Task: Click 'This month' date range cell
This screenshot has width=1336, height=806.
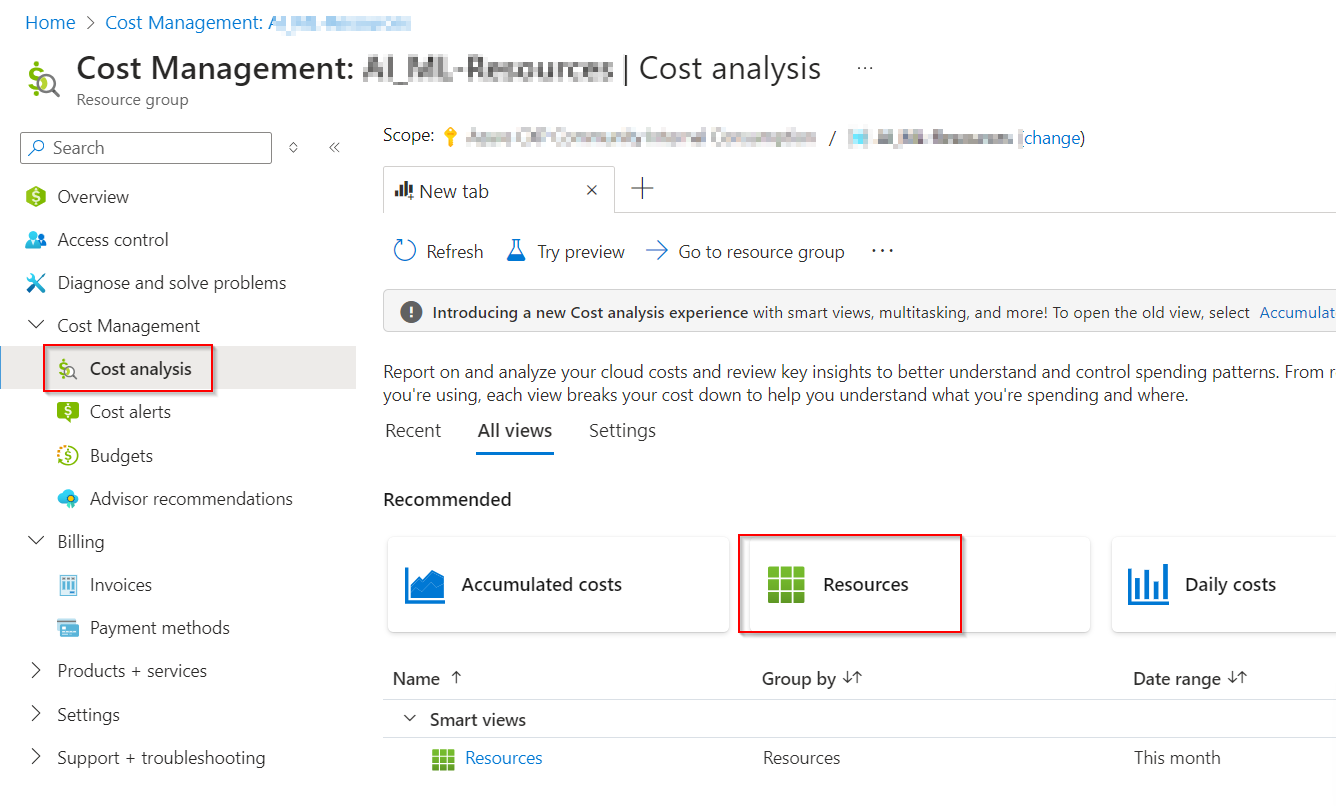Action: pyautogui.click(x=1177, y=758)
